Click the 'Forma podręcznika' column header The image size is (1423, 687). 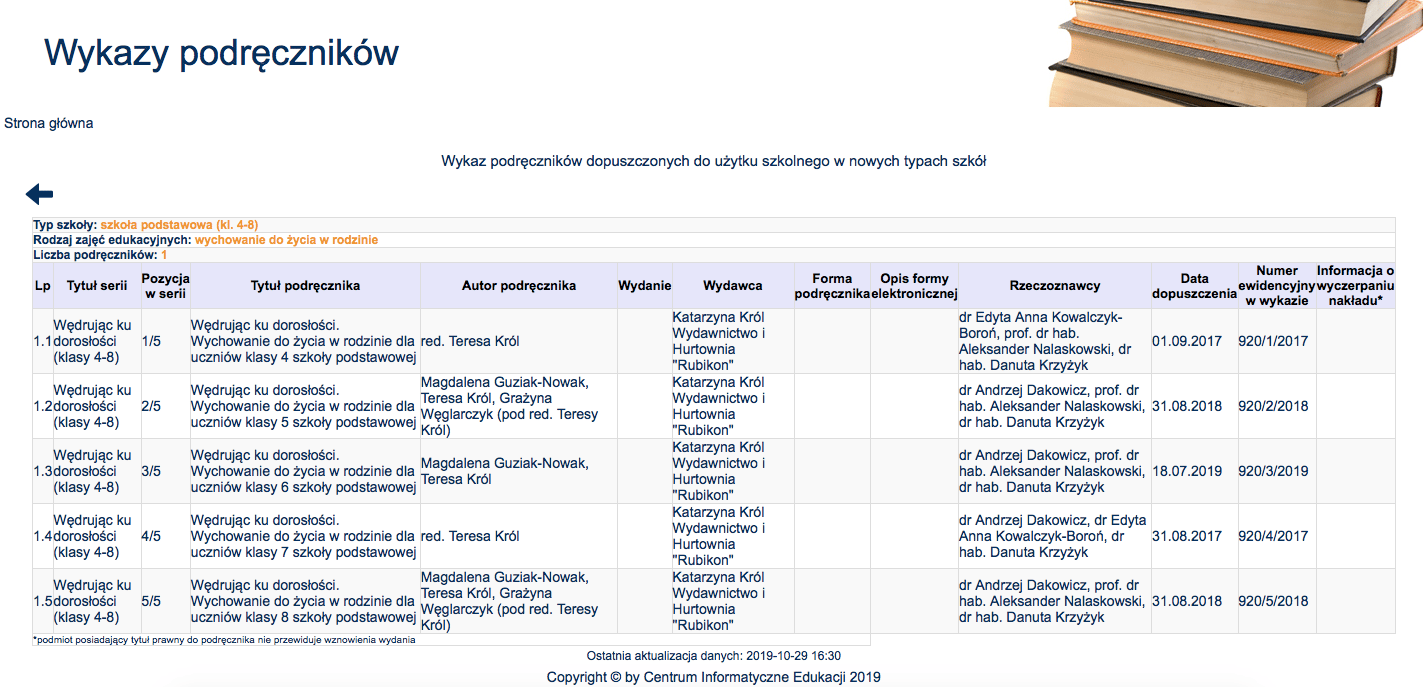click(832, 285)
